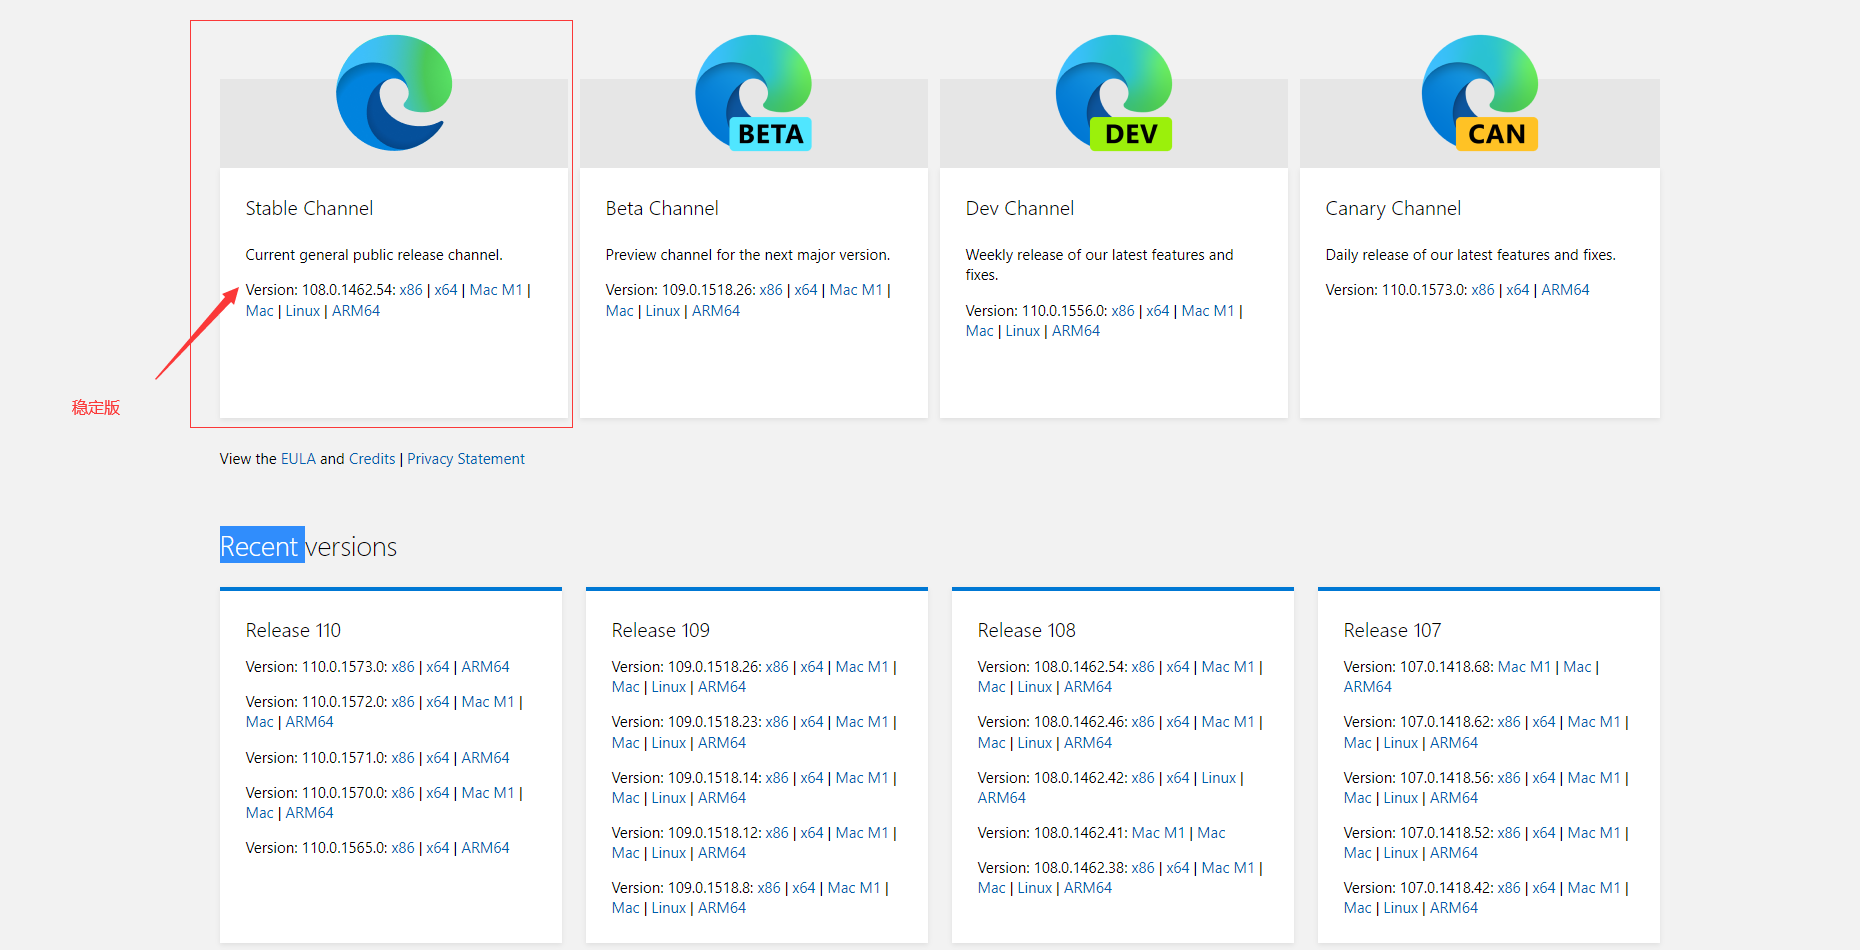Download Release 108 version 108.0.1462.46 x64
The image size is (1860, 950).
[1178, 722]
